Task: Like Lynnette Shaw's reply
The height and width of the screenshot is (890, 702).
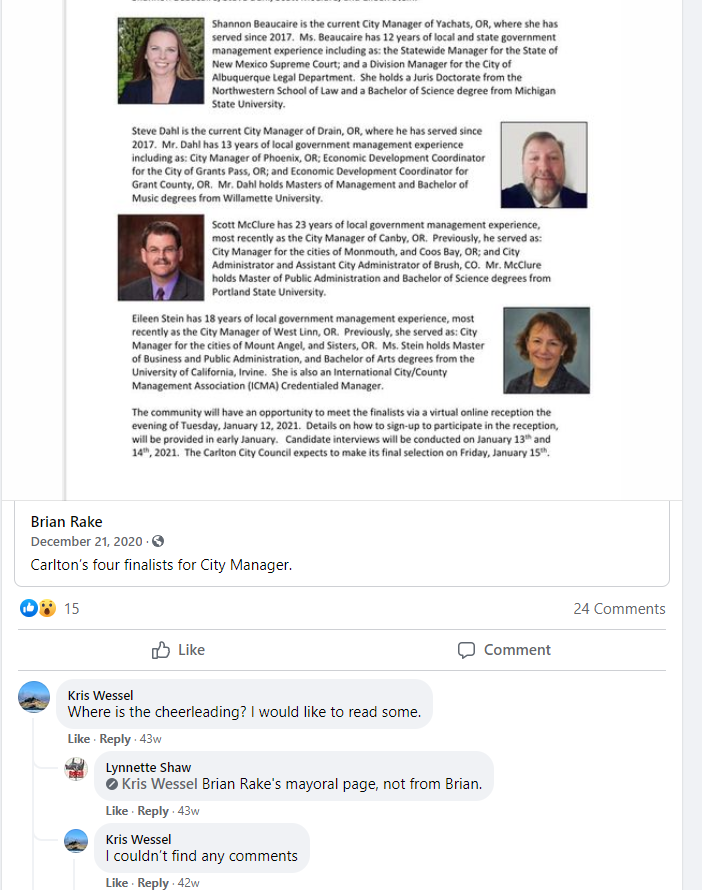Action: click(x=116, y=811)
